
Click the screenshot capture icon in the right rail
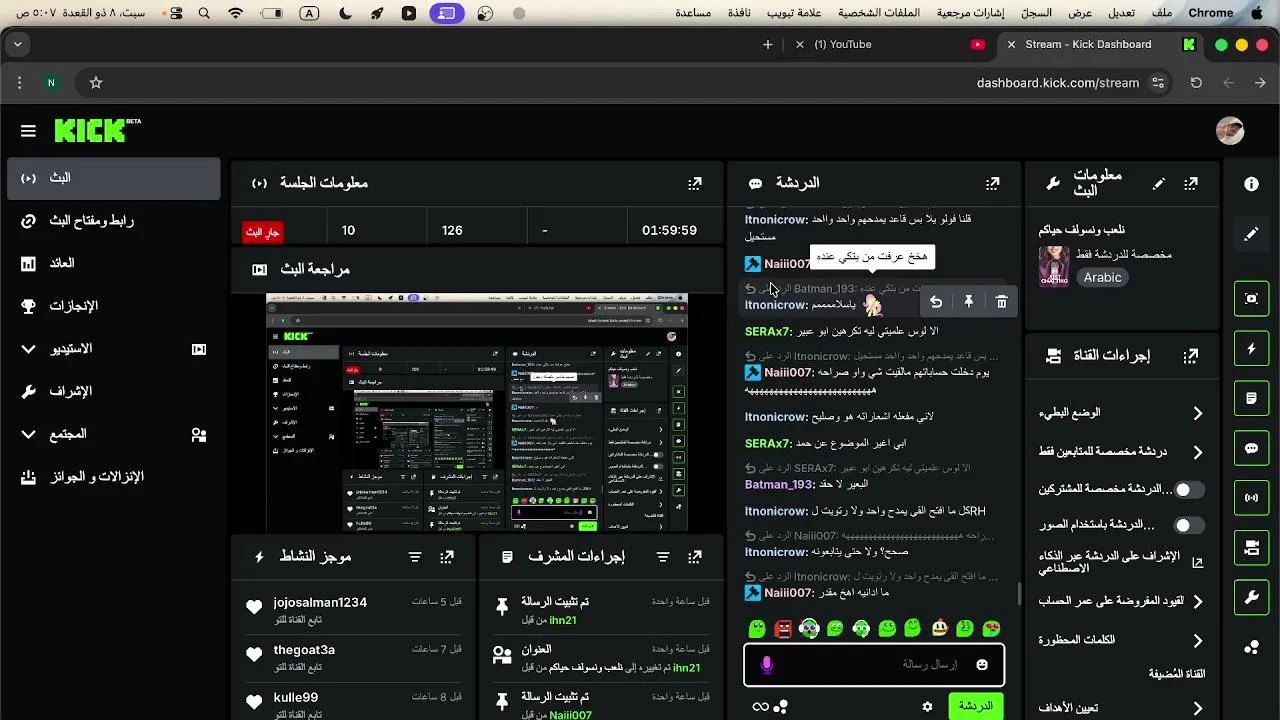point(1251,298)
